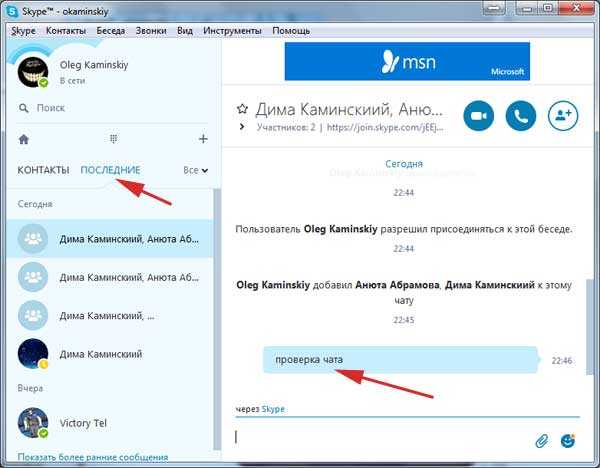This screenshot has width=600, height=468.
Task: Switch to the ПОСЛЕДНИЕ tab
Action: (x=110, y=170)
